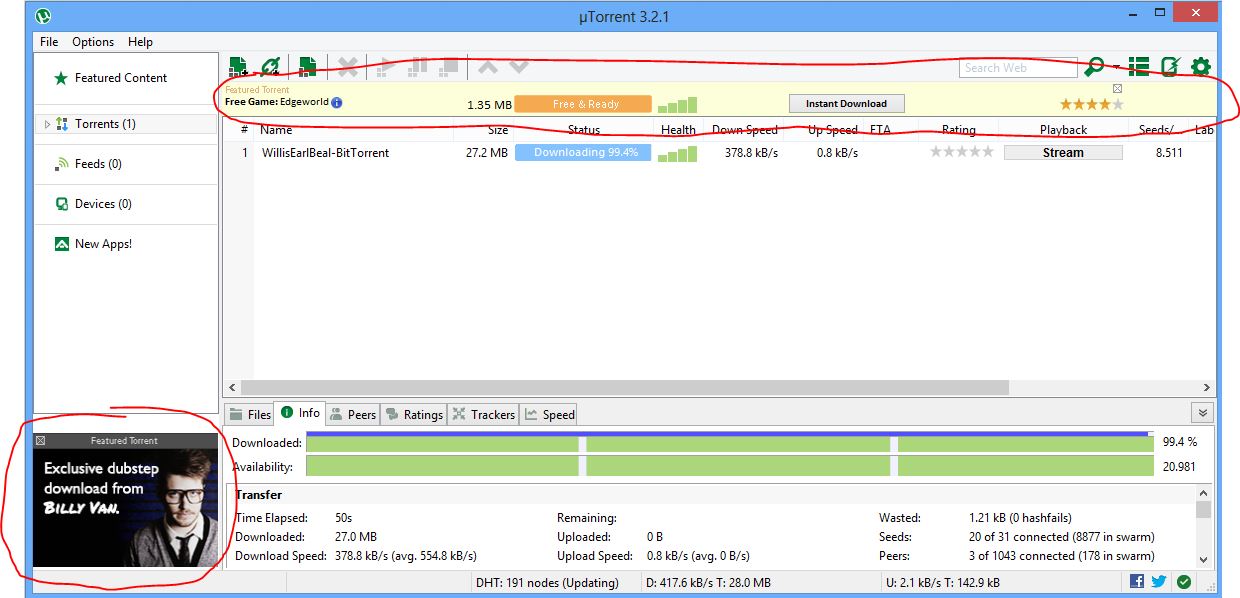Screen dimensions: 1240x598
Task: Collapse the detail pane with double chevron
Action: click(1203, 413)
